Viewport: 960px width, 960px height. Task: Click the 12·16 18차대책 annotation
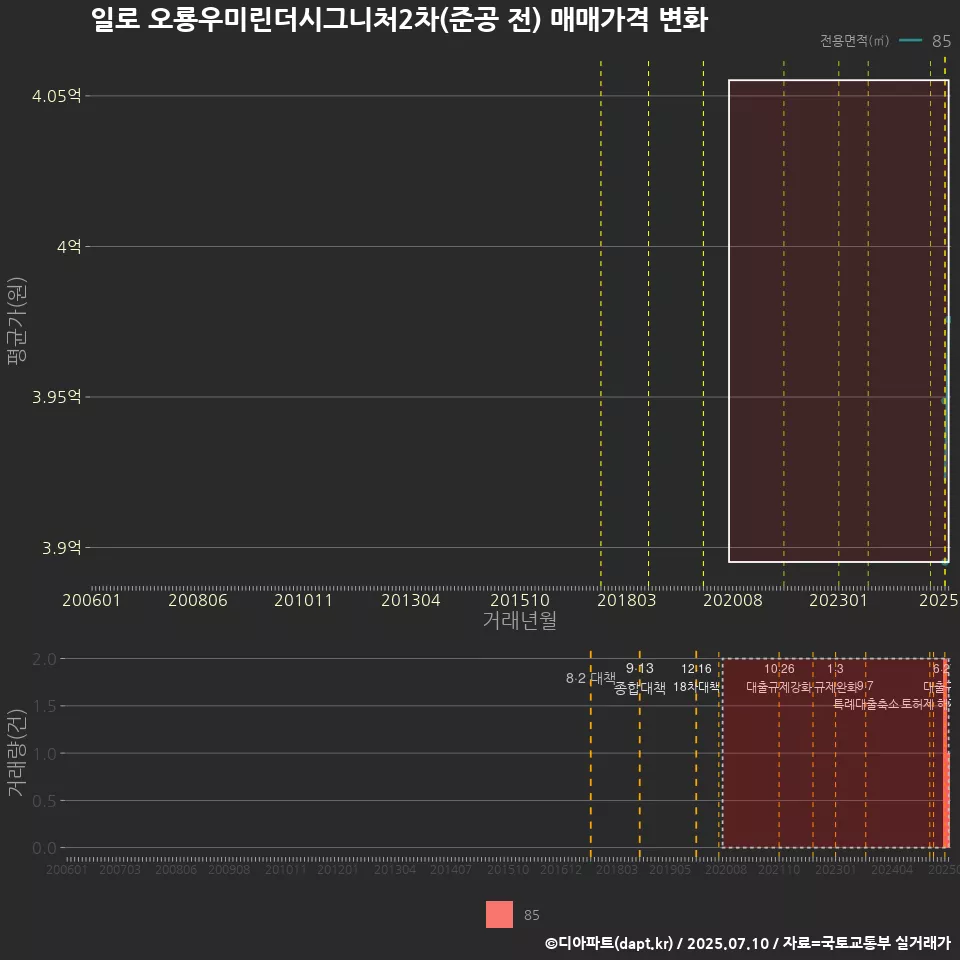696,678
